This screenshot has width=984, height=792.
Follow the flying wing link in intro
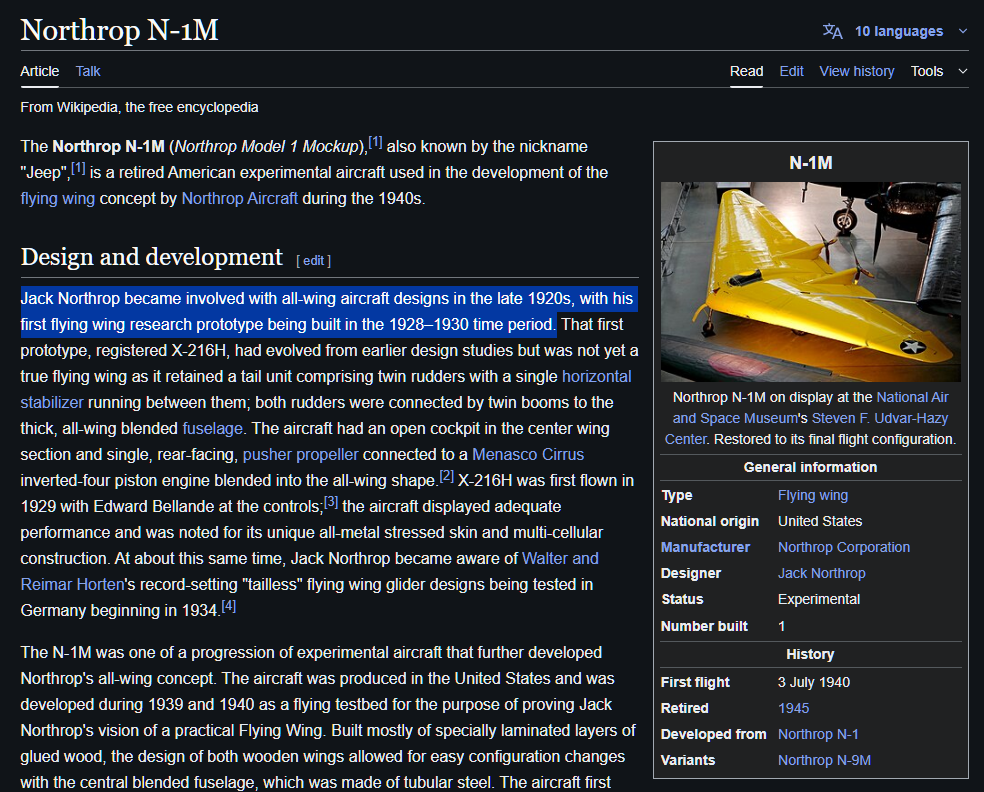coord(58,198)
